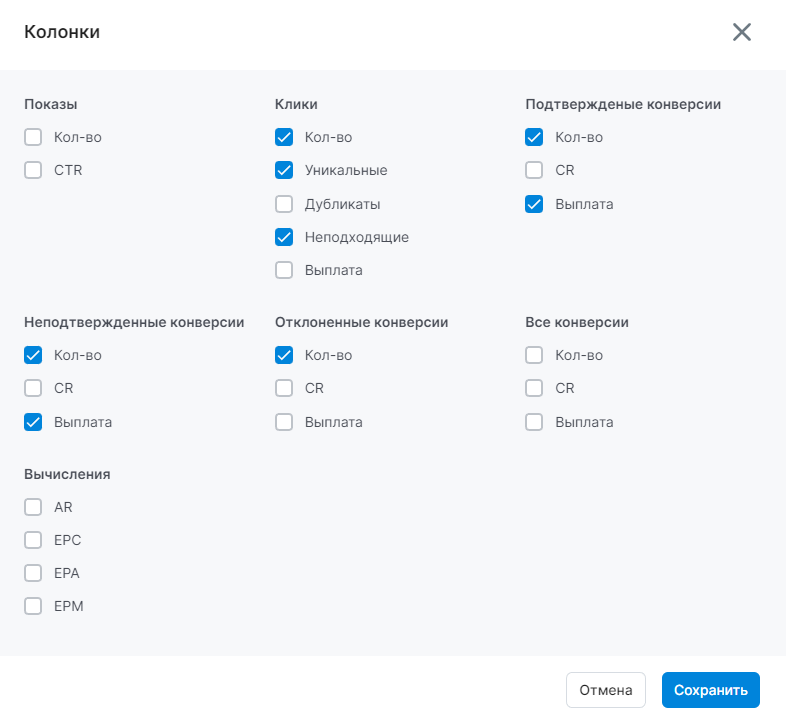Enable CR under Подтвержденые конверсии

[x=534, y=170]
